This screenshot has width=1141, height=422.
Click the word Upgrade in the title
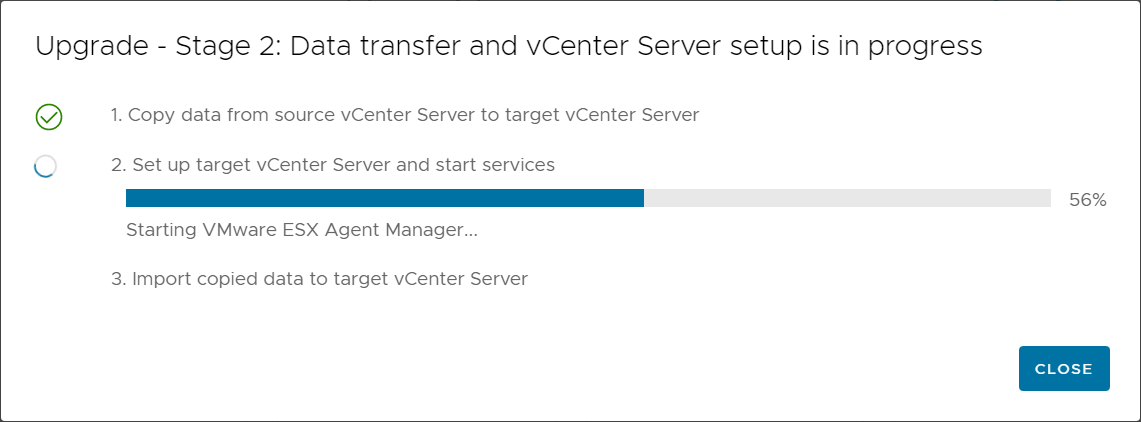tap(92, 49)
